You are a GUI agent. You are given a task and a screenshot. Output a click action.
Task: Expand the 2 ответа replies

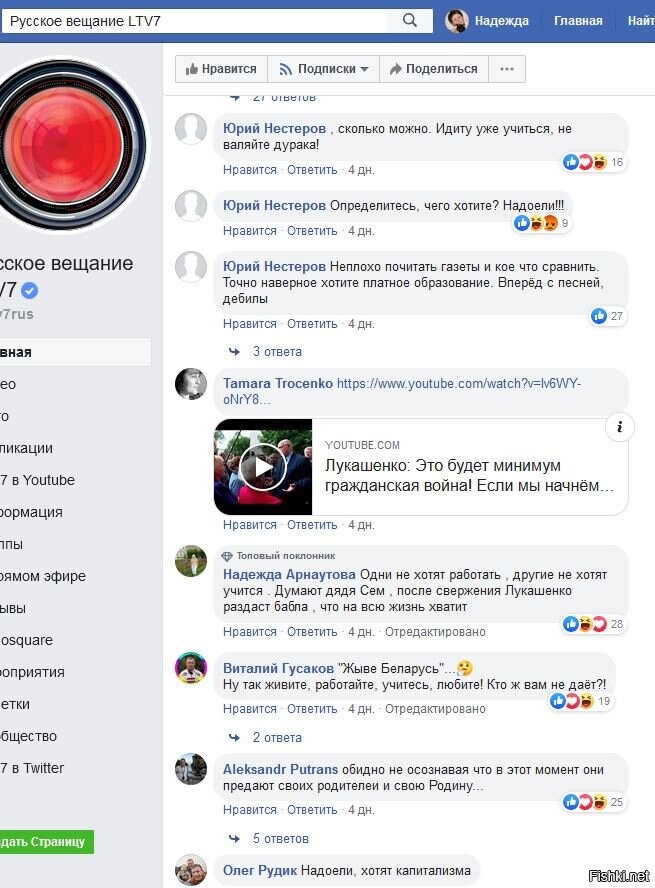coord(277,738)
